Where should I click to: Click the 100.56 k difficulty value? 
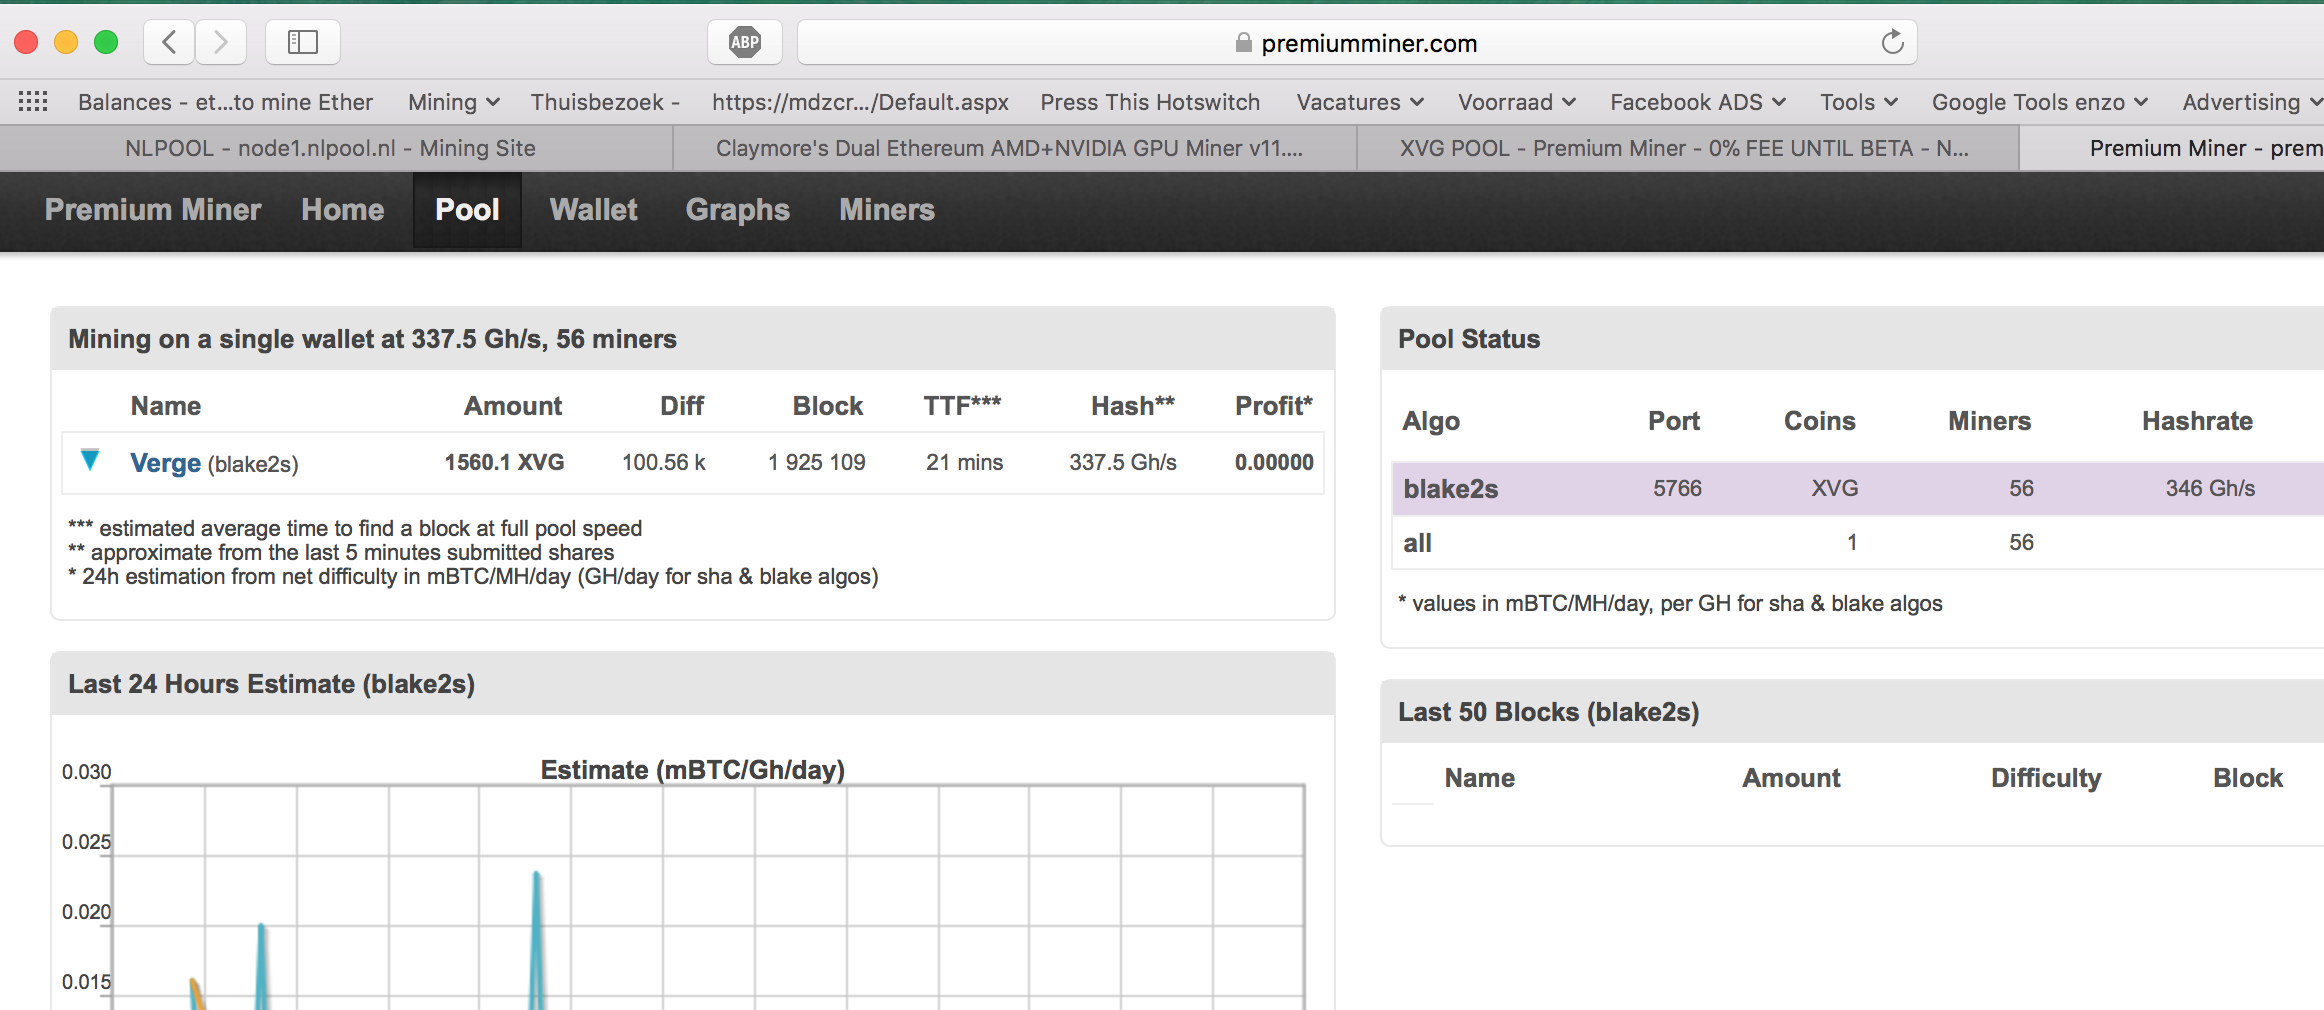(x=664, y=462)
